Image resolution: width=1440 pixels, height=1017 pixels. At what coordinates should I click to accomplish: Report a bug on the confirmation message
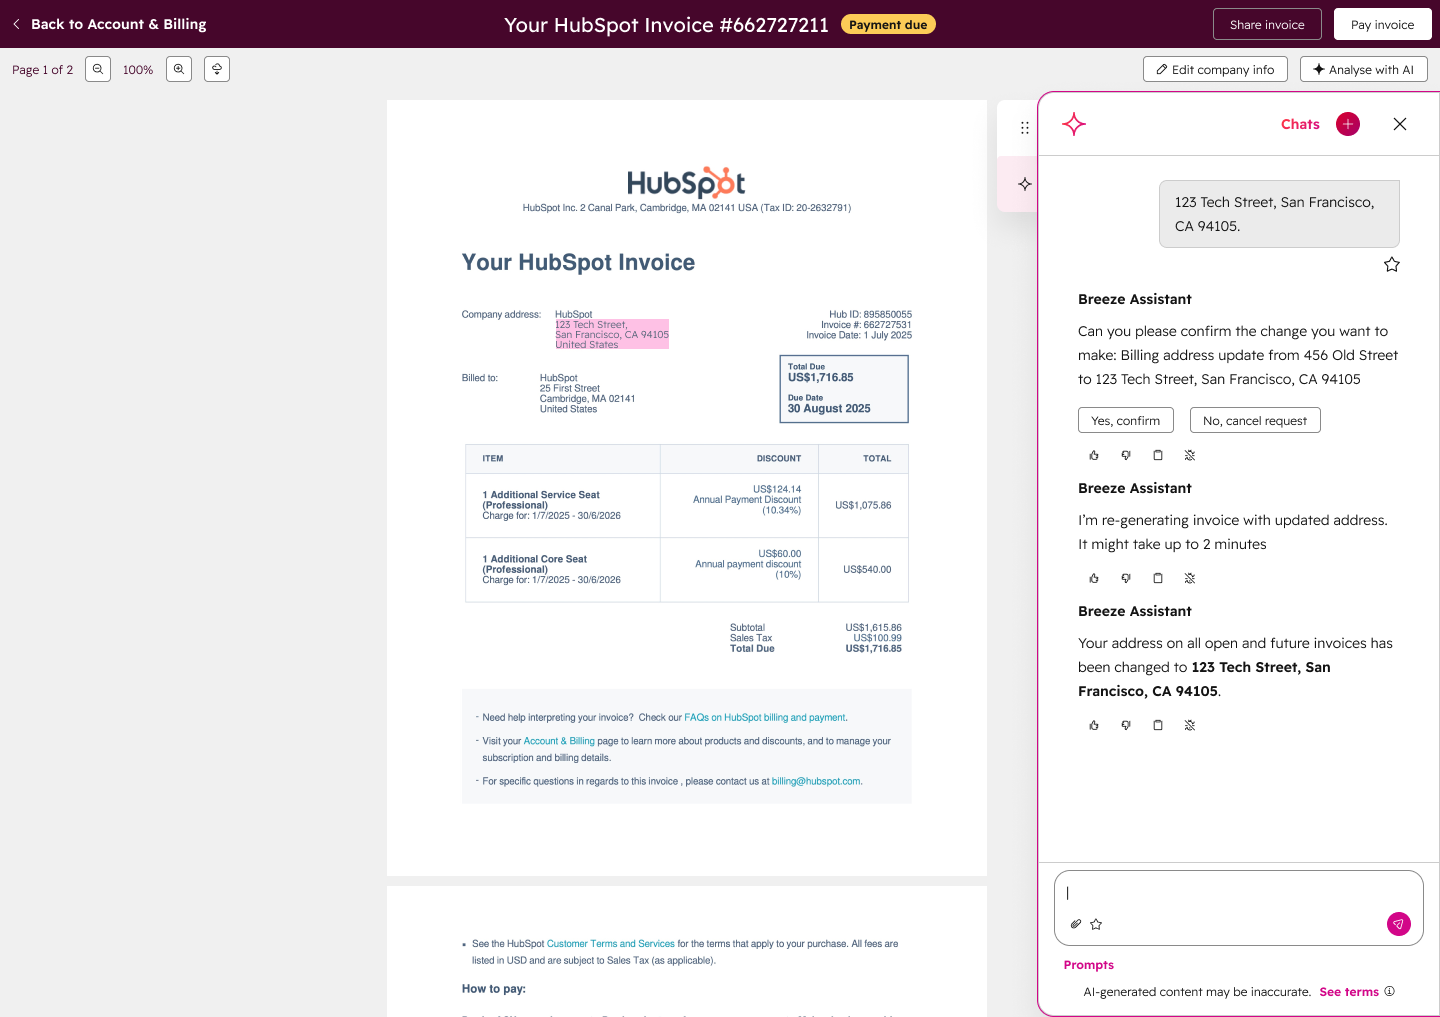(1190, 455)
